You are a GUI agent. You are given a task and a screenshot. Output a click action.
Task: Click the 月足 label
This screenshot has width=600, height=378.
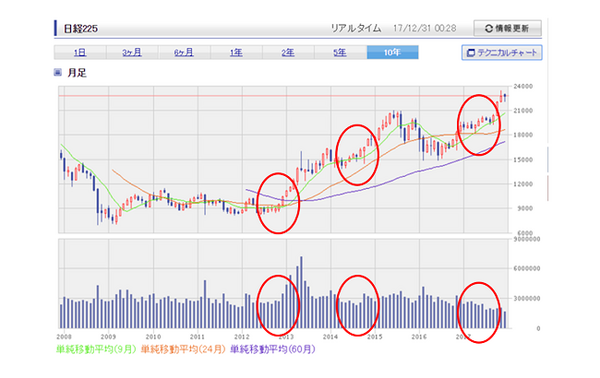pos(77,73)
